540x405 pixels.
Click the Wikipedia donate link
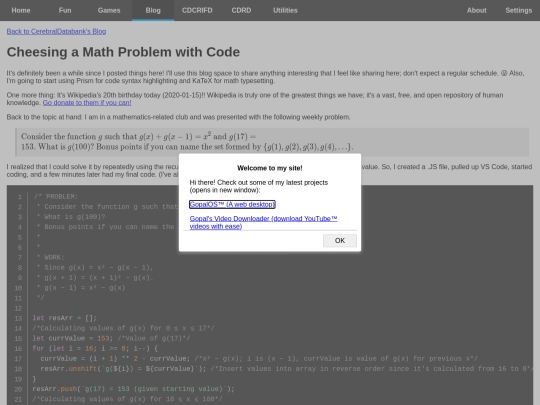click(x=87, y=103)
